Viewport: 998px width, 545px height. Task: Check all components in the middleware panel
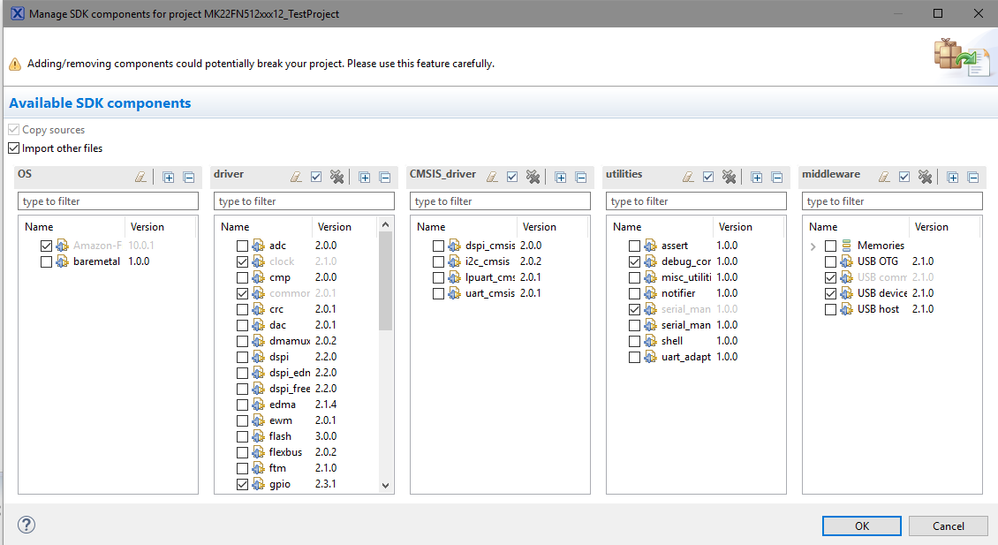[904, 177]
